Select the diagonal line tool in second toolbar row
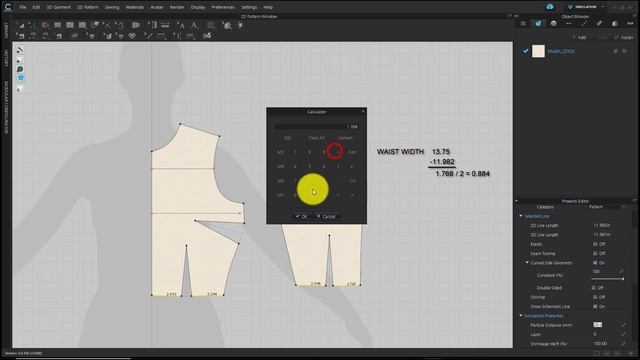640x360 pixels. (149, 36)
